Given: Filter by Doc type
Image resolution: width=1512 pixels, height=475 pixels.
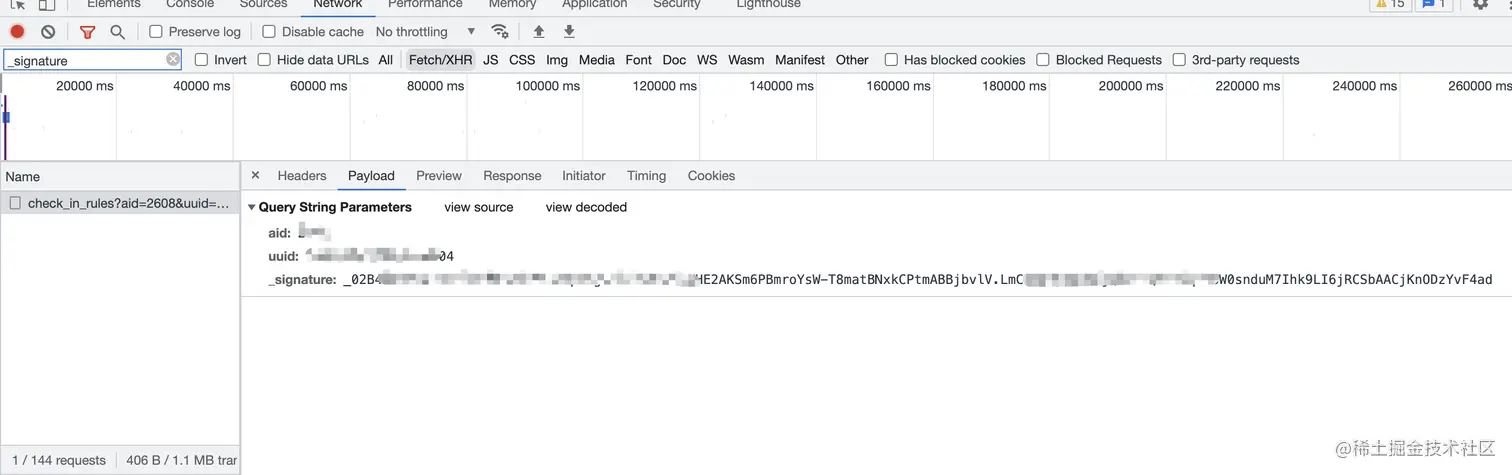Looking at the screenshot, I should click(675, 60).
